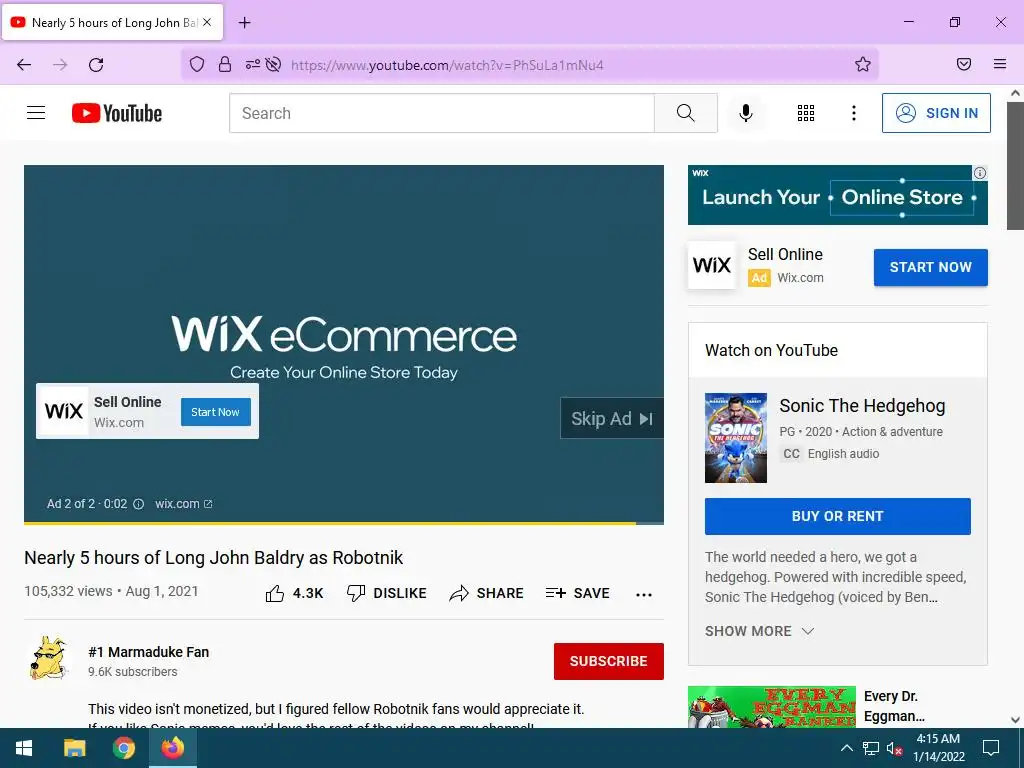Open Firefox tracking protection shield
This screenshot has height=768, width=1024.
(x=197, y=64)
